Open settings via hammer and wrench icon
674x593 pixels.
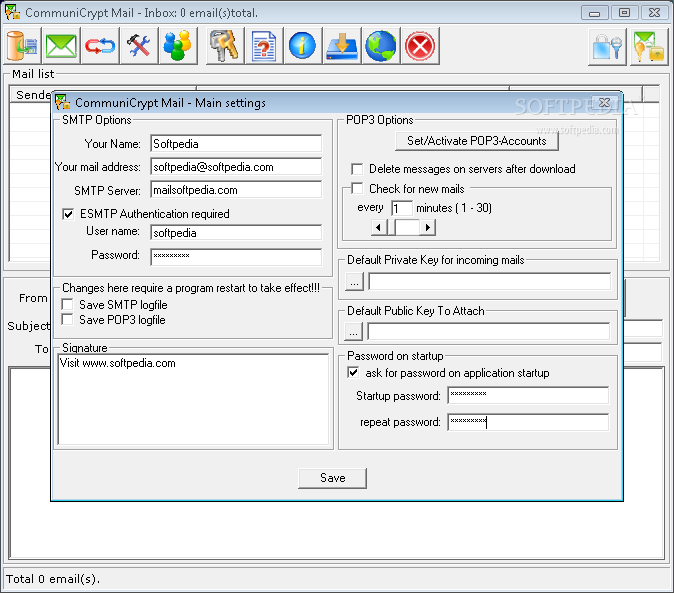click(x=139, y=46)
